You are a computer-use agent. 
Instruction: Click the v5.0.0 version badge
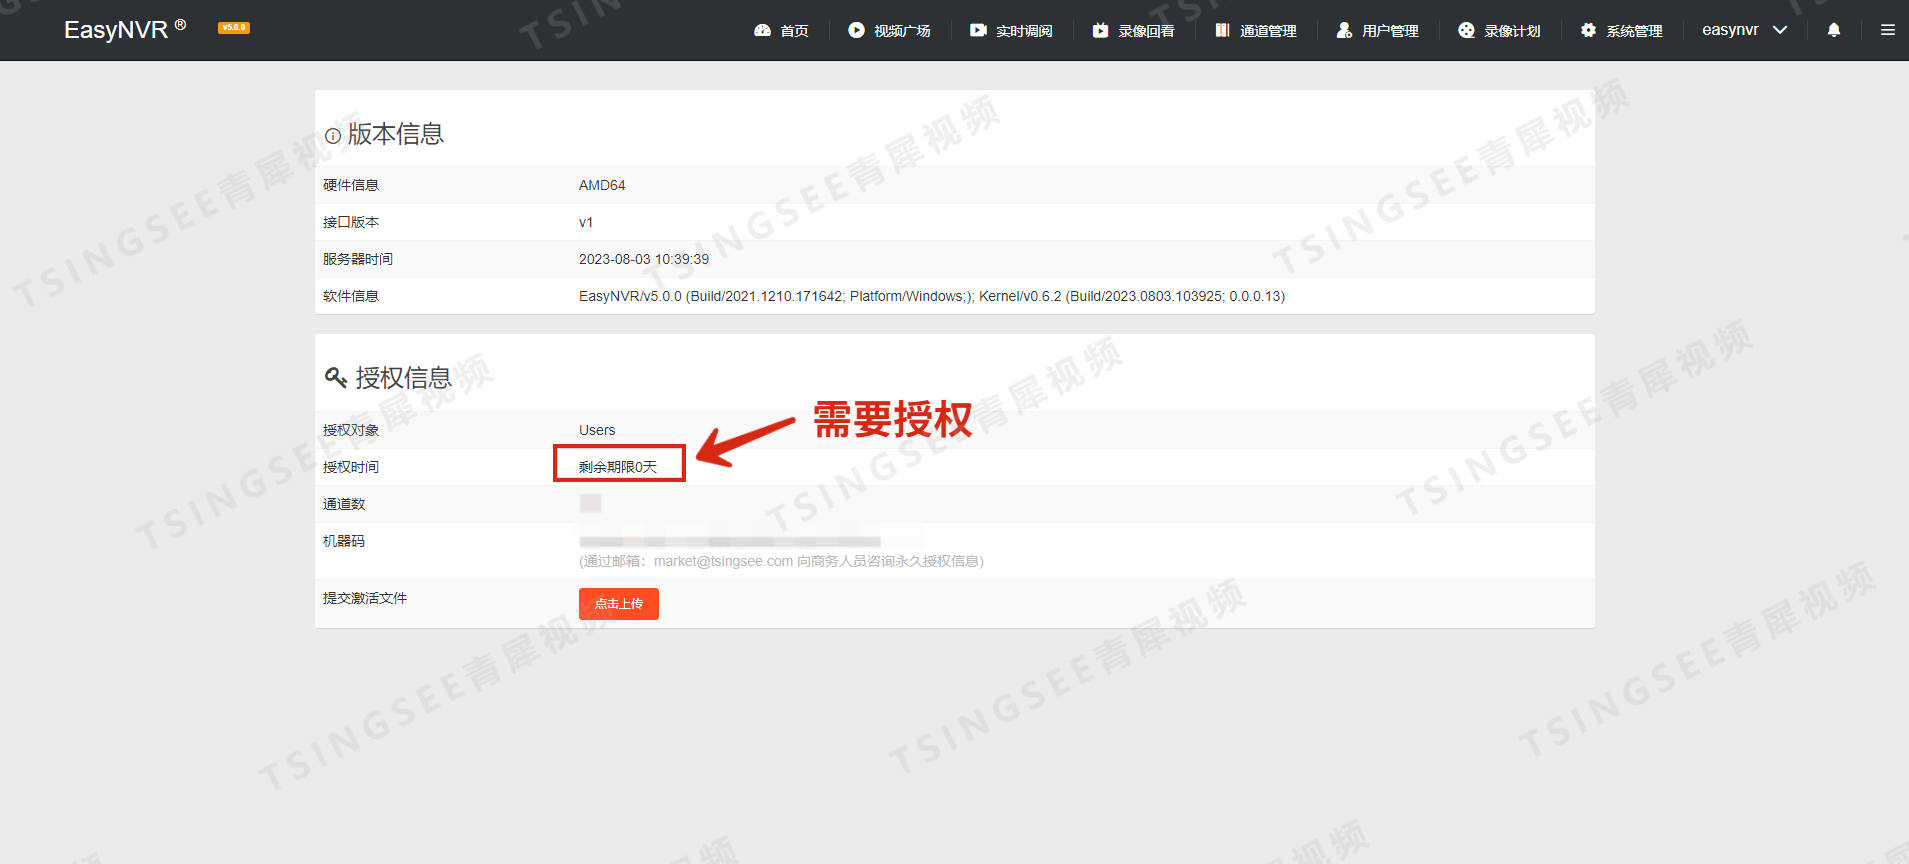point(234,28)
